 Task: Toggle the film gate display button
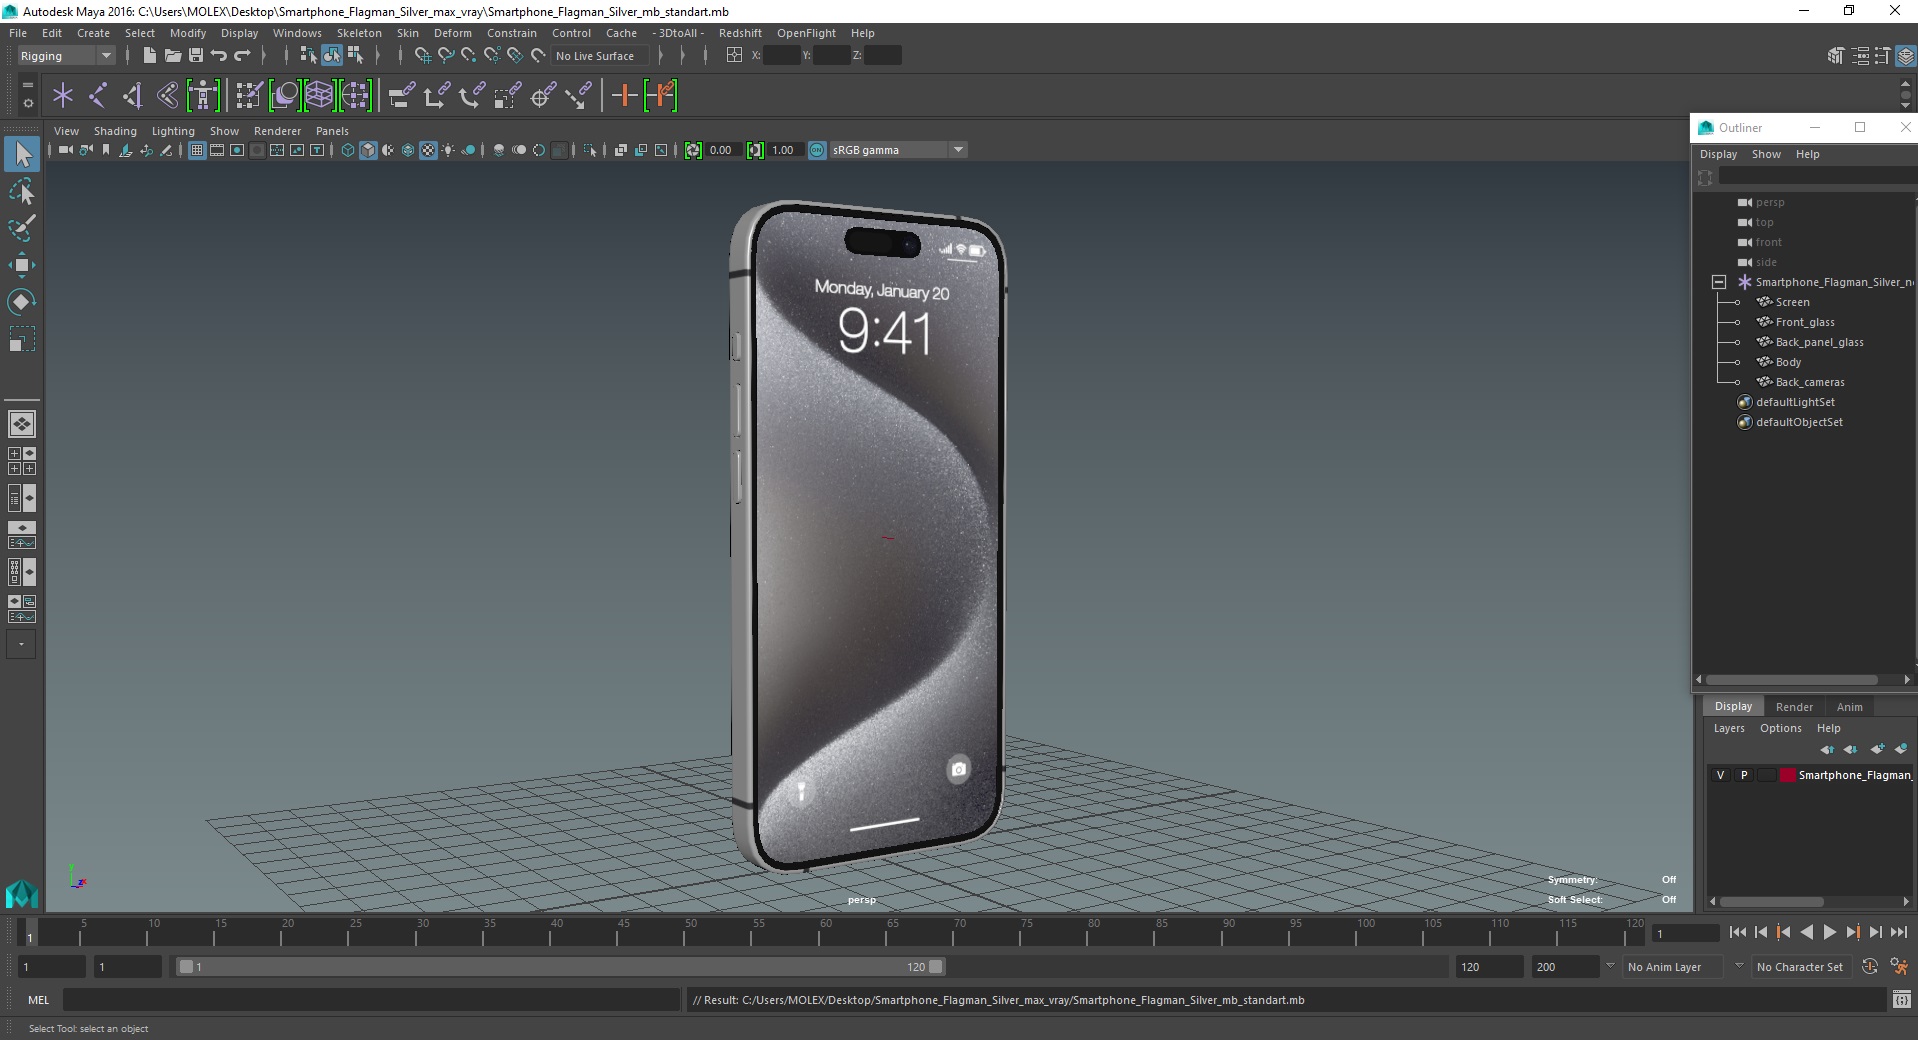click(217, 150)
